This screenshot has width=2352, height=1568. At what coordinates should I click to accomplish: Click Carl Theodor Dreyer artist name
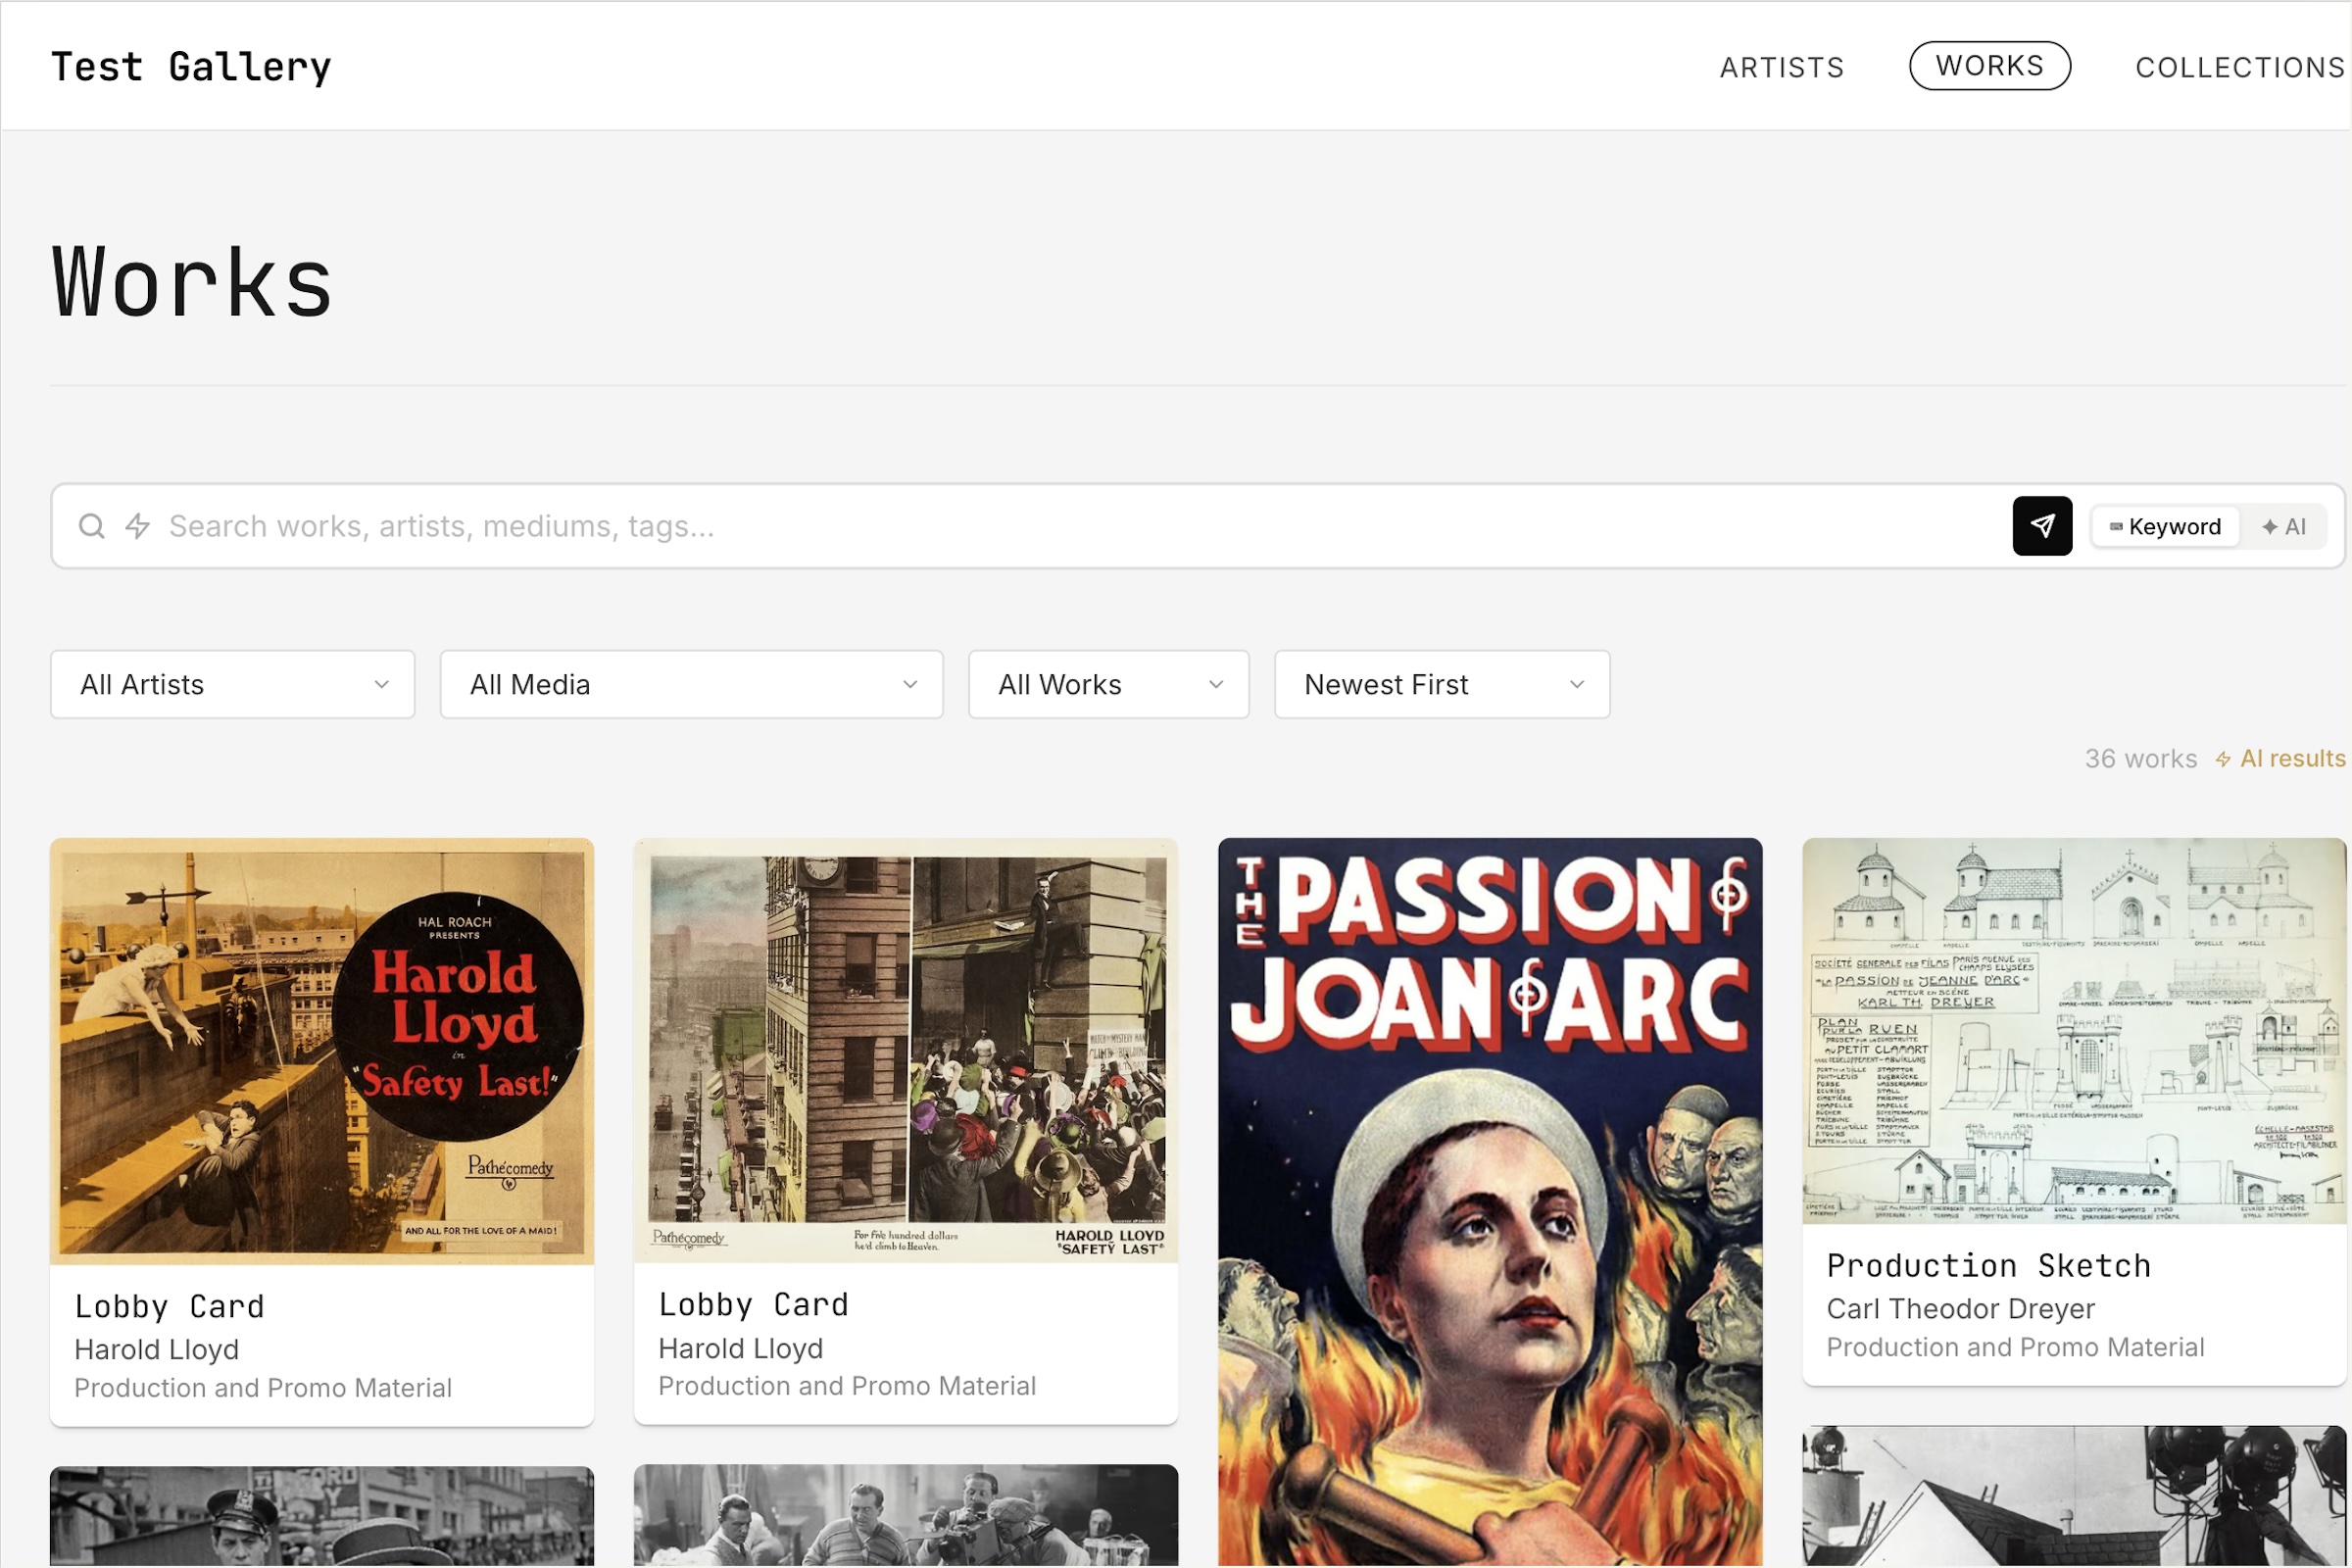[1960, 1308]
